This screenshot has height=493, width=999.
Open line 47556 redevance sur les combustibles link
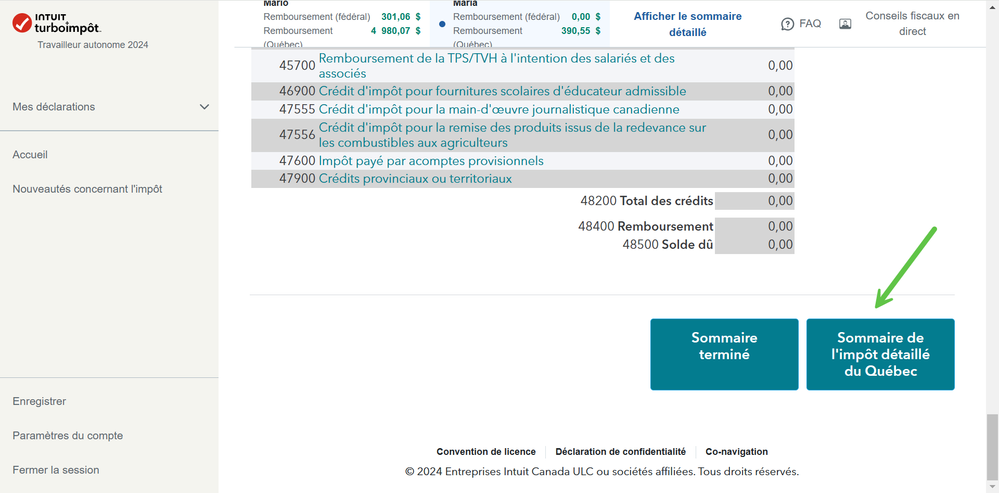(x=512, y=135)
